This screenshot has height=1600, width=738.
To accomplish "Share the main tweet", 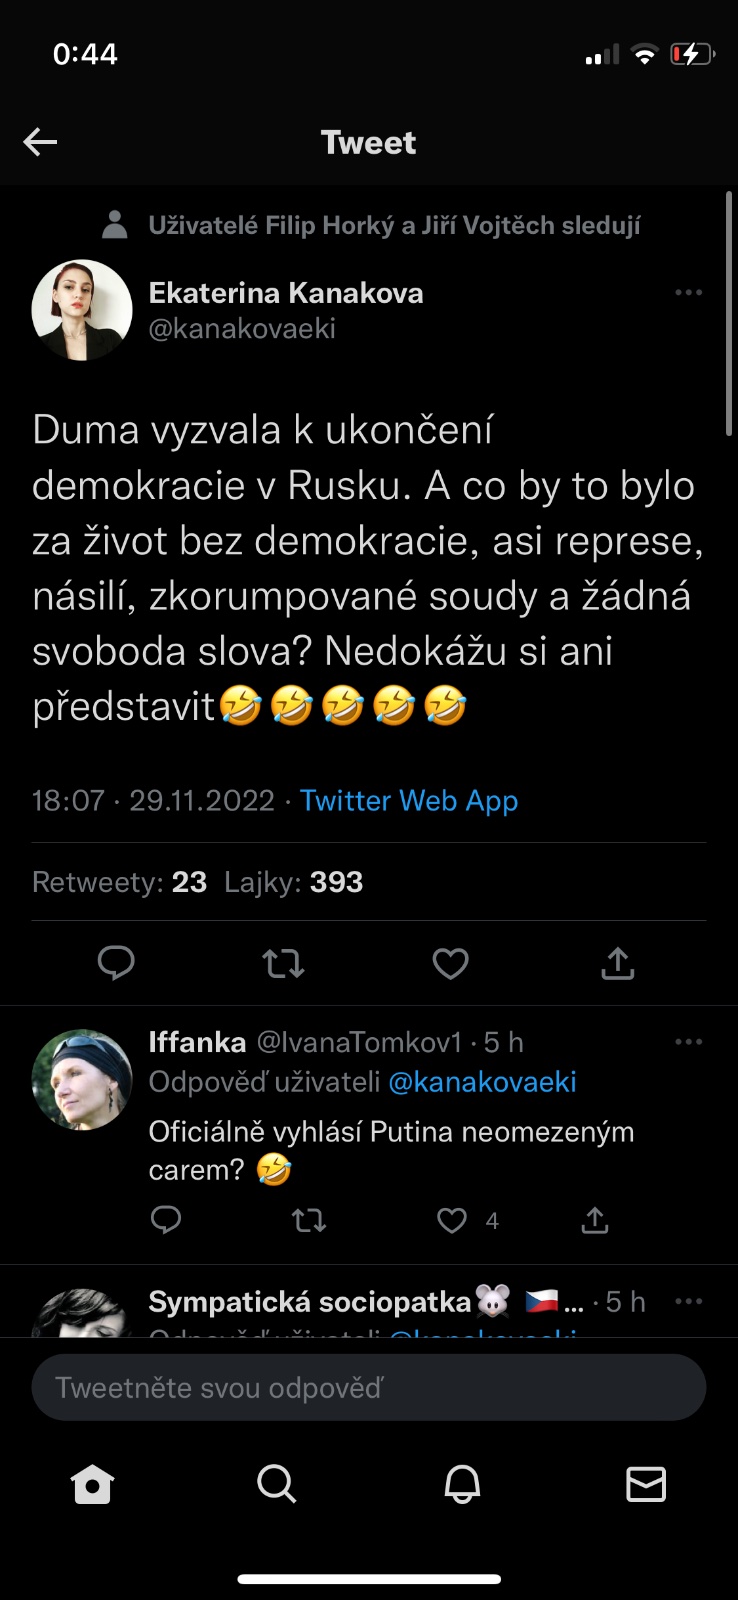I will [618, 963].
